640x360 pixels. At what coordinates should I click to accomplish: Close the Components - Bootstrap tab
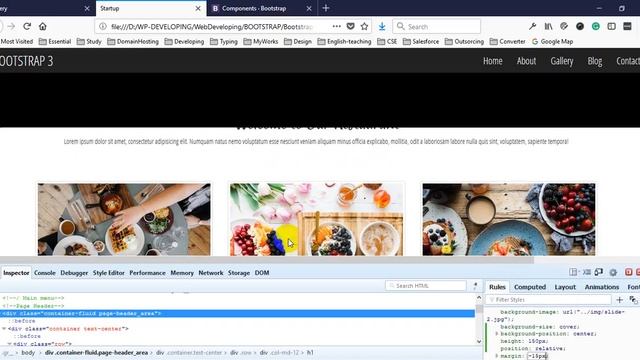point(309,8)
